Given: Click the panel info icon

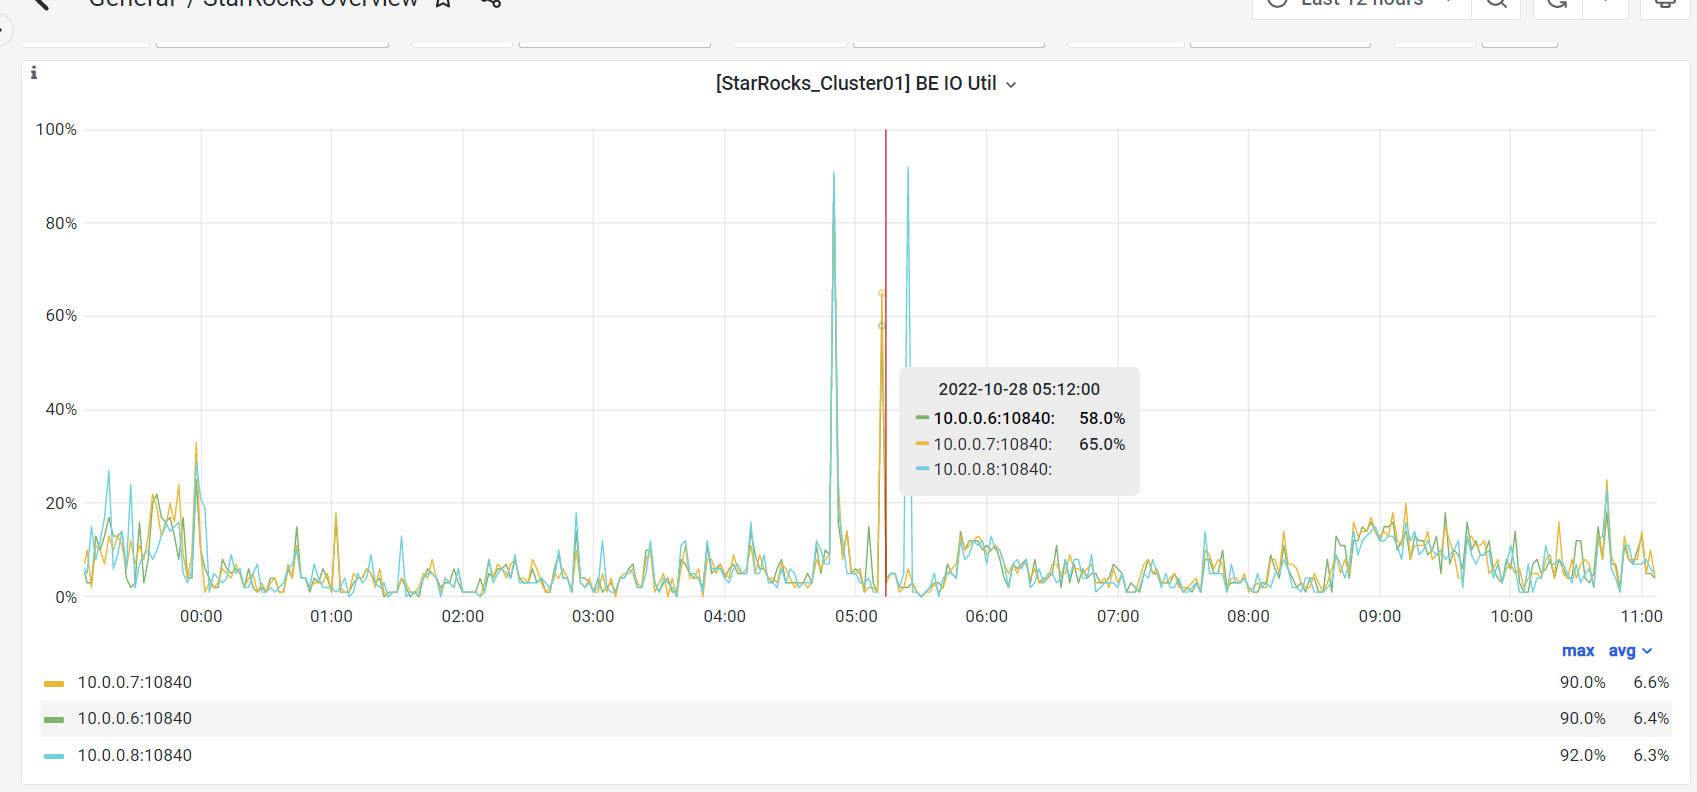Looking at the screenshot, I should pos(34,73).
